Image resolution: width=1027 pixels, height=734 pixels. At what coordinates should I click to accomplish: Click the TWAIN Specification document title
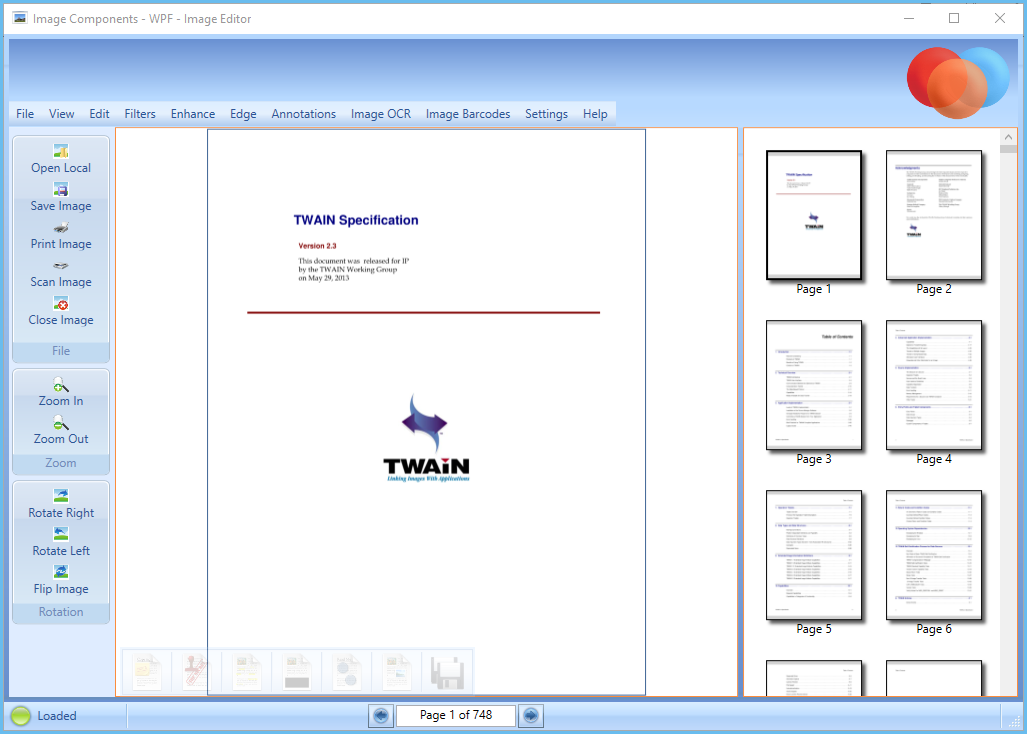click(356, 220)
